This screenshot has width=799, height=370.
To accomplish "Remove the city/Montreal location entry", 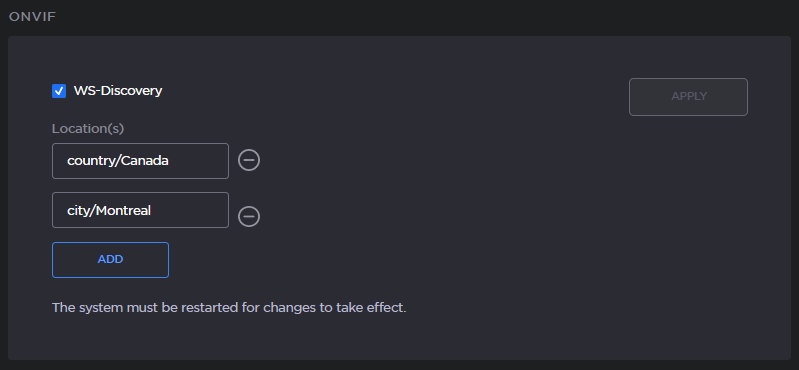I will [249, 217].
